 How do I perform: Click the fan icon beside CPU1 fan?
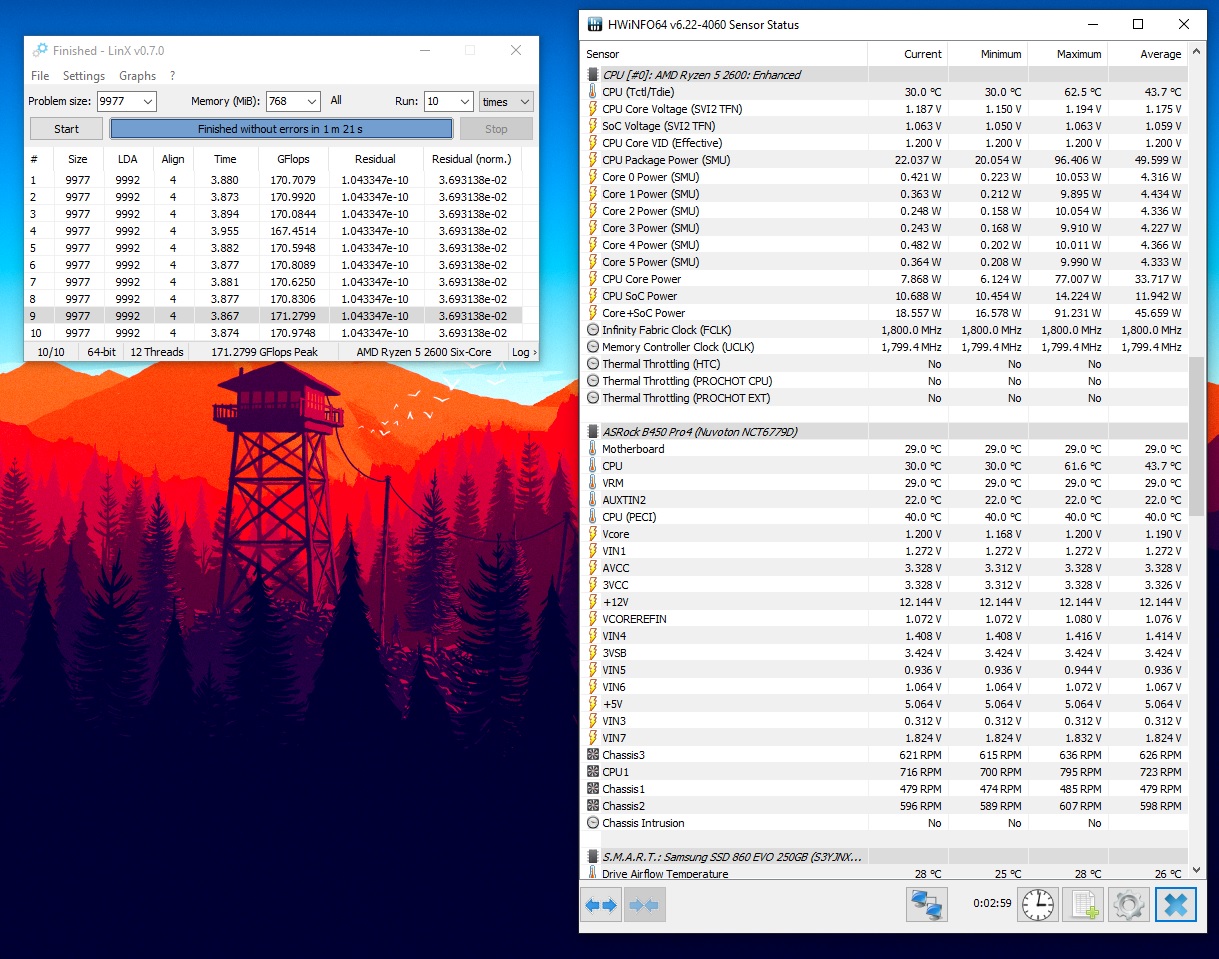[x=593, y=772]
